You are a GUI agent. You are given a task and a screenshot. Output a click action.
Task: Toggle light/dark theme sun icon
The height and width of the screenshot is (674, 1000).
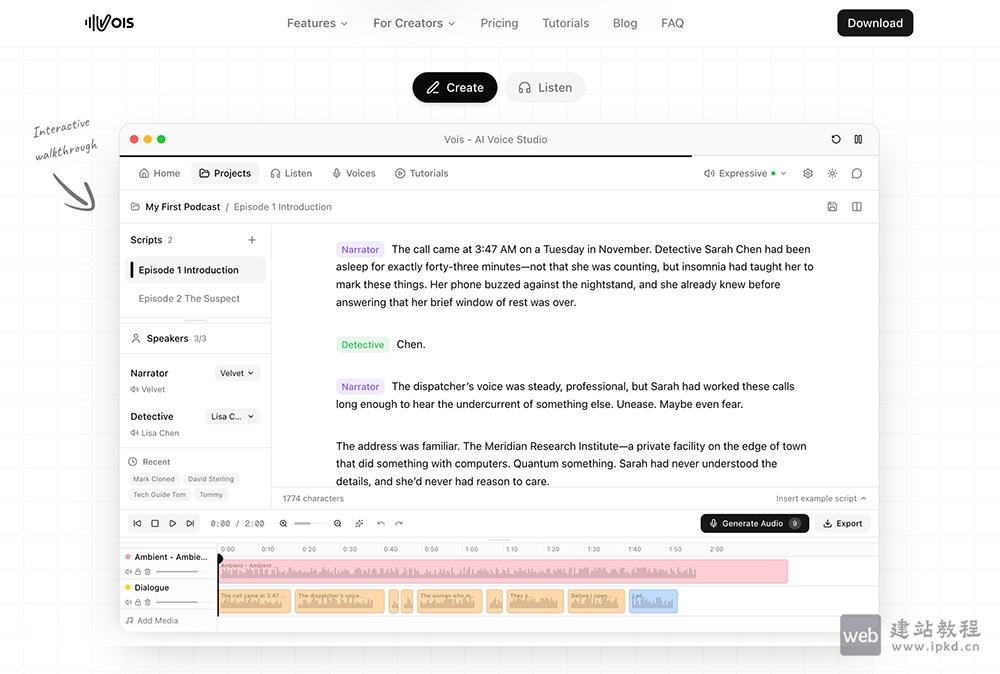click(832, 173)
